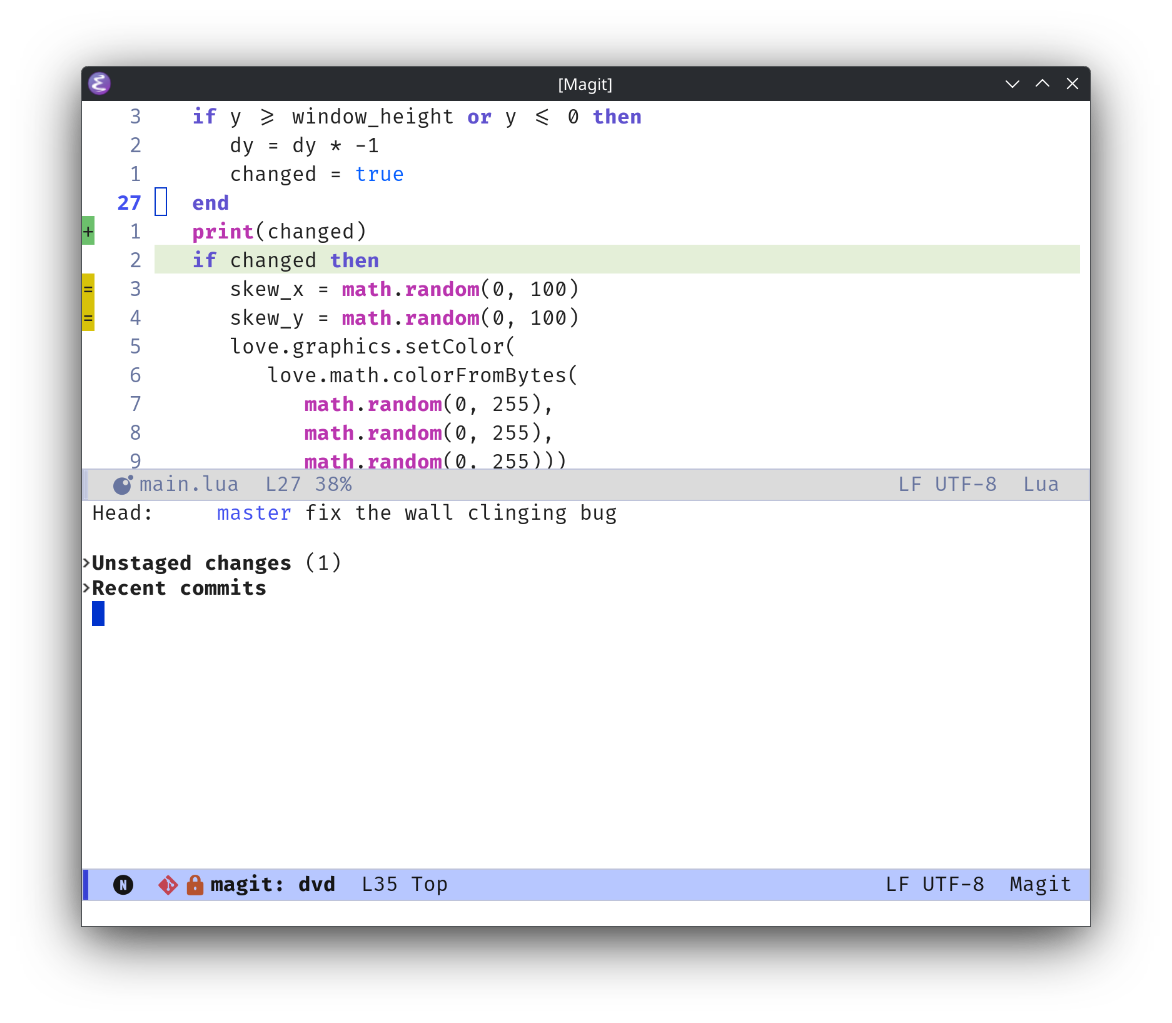The image size is (1172, 1023).
Task: Click the 'L27 38%' position indicator
Action: click(309, 485)
